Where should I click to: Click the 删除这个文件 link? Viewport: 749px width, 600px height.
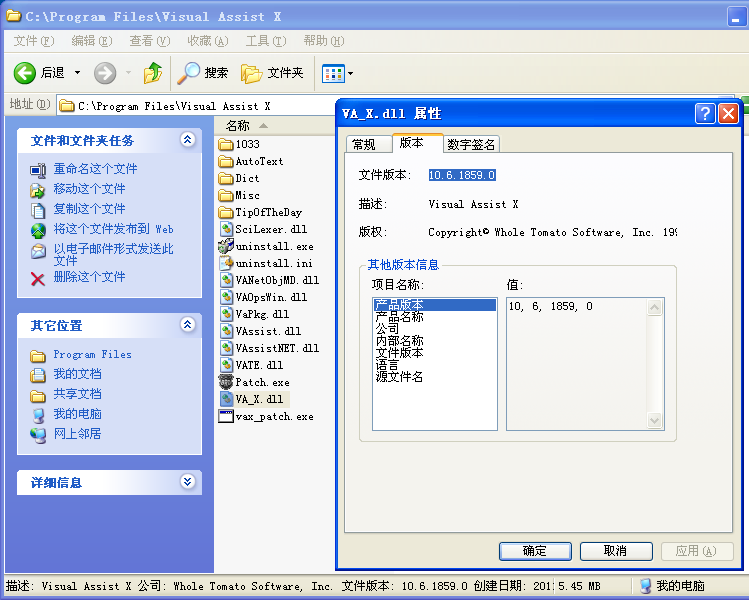coord(89,277)
